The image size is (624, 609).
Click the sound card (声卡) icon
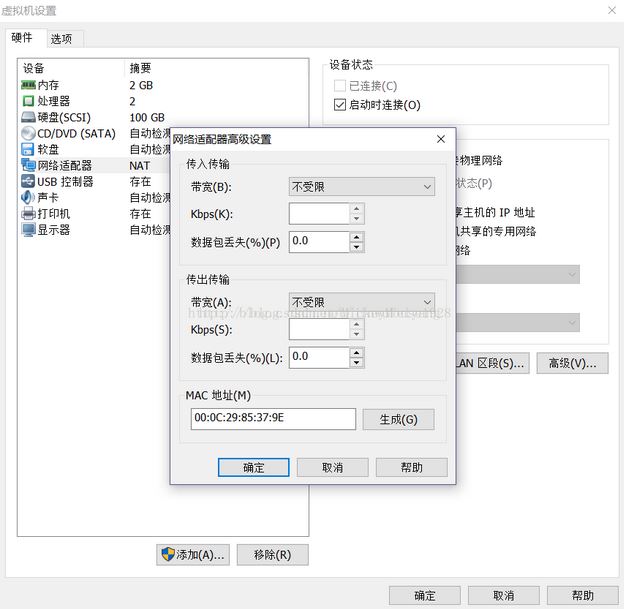point(28,198)
